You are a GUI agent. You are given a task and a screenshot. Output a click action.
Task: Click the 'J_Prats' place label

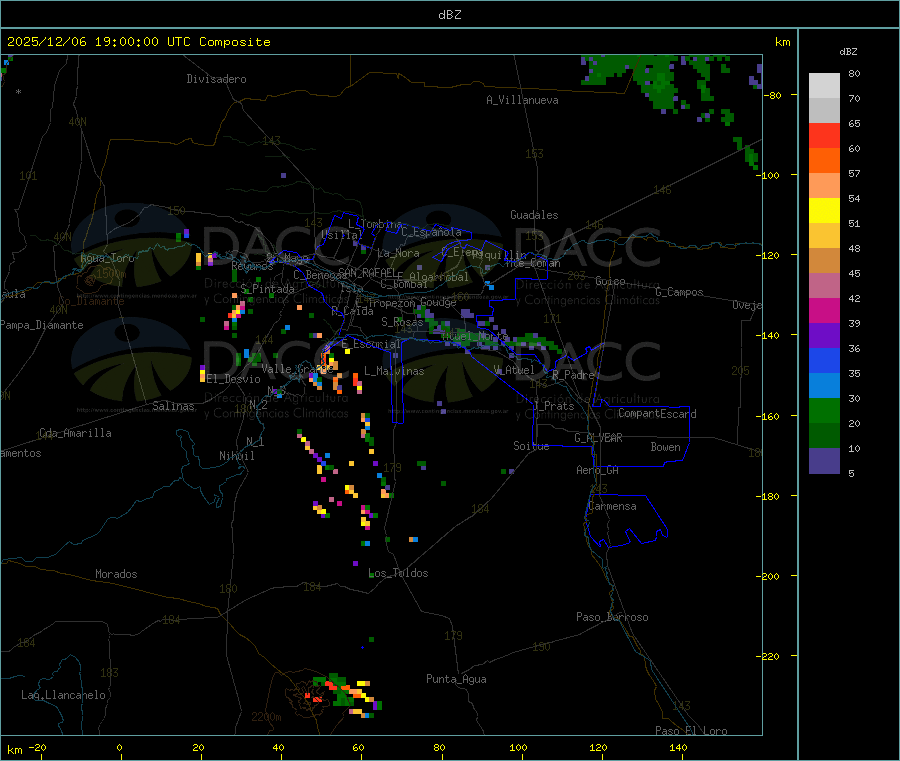tap(553, 405)
